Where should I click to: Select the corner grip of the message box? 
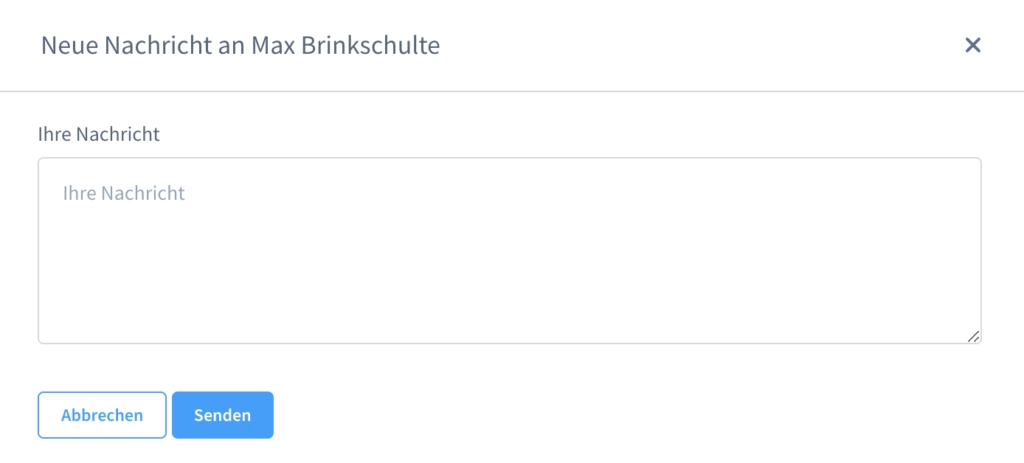click(x=974, y=337)
